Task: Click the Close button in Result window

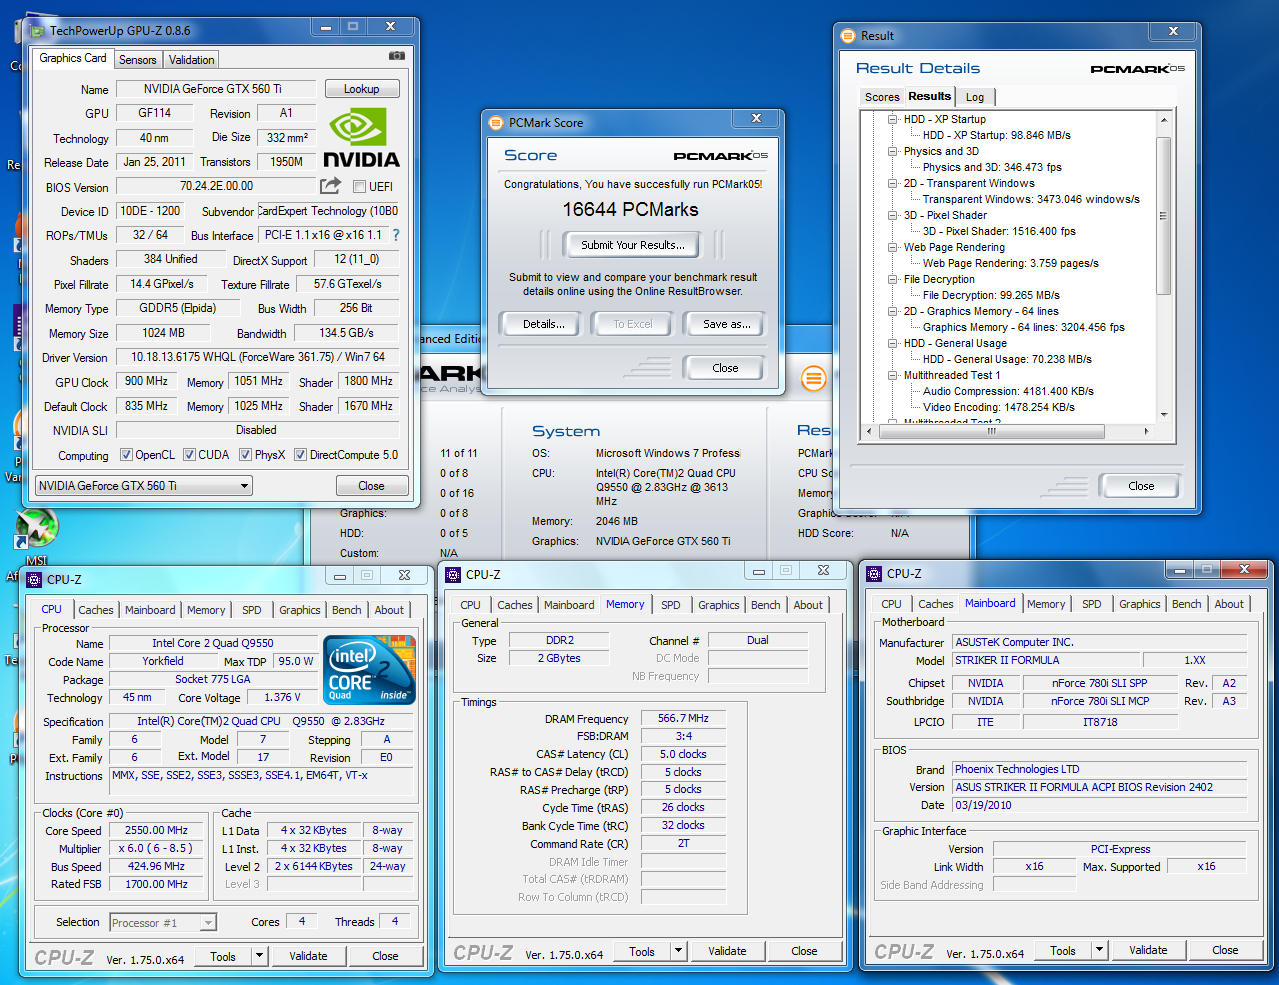Action: coord(1141,486)
